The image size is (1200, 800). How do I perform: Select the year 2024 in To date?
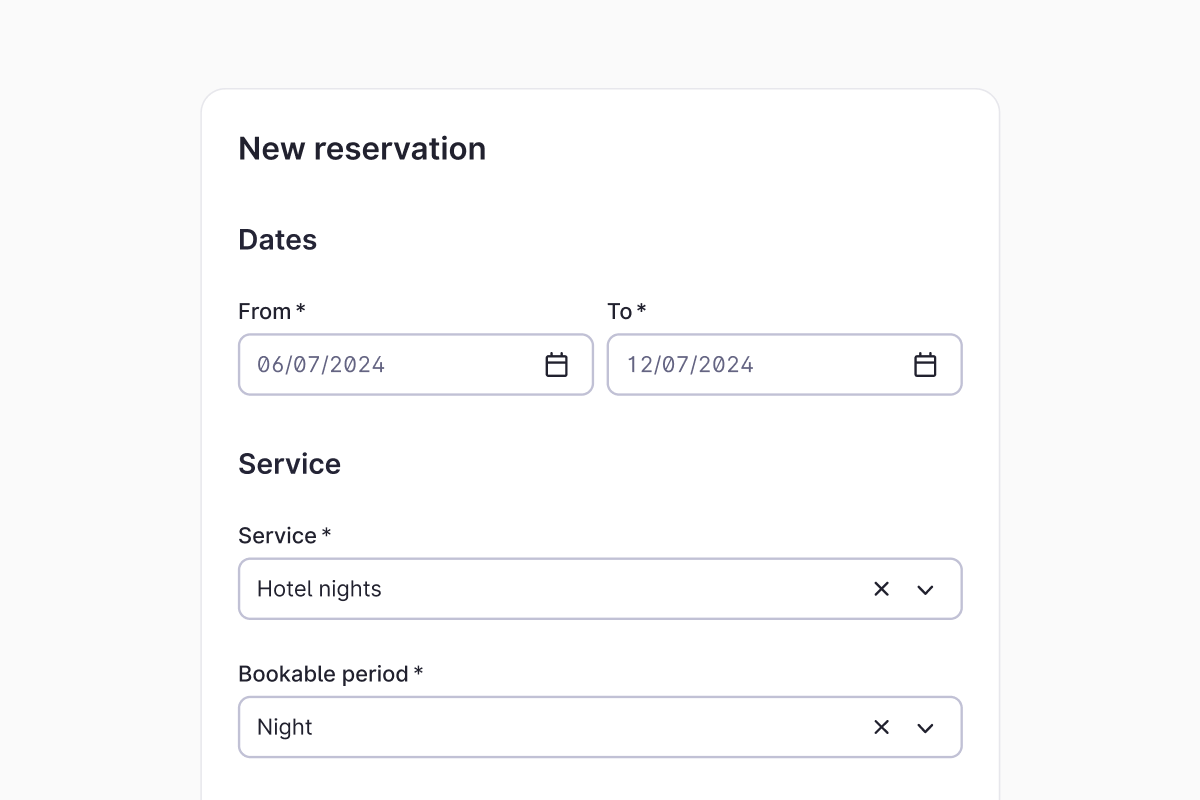pos(727,365)
